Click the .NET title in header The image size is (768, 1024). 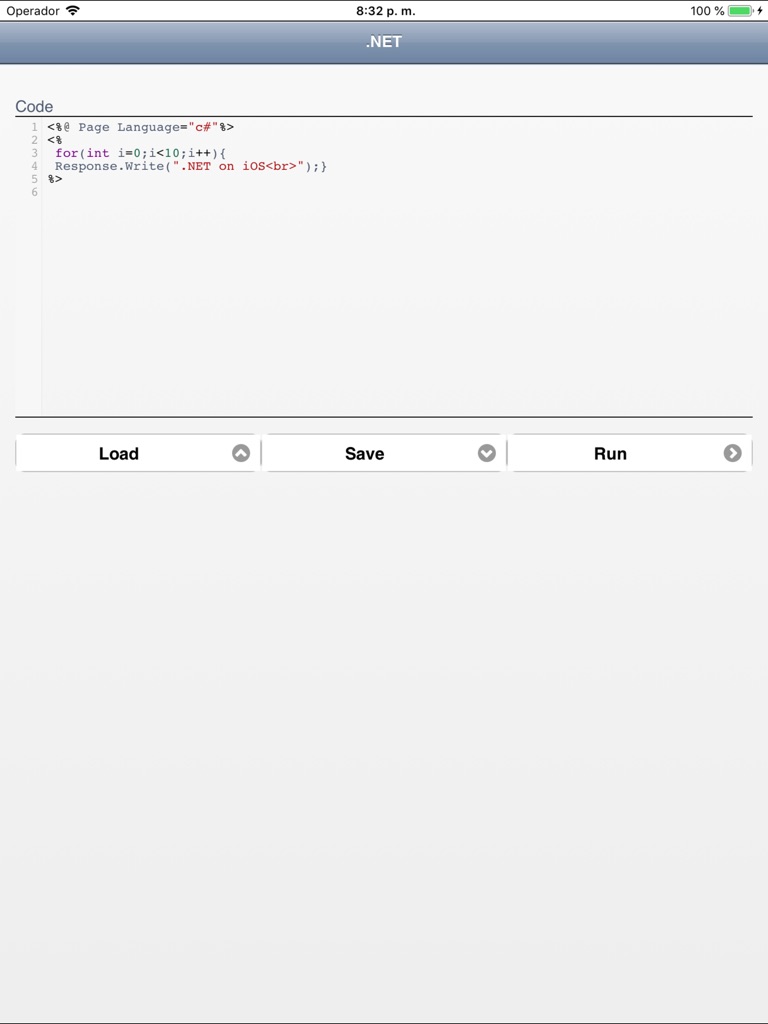384,42
